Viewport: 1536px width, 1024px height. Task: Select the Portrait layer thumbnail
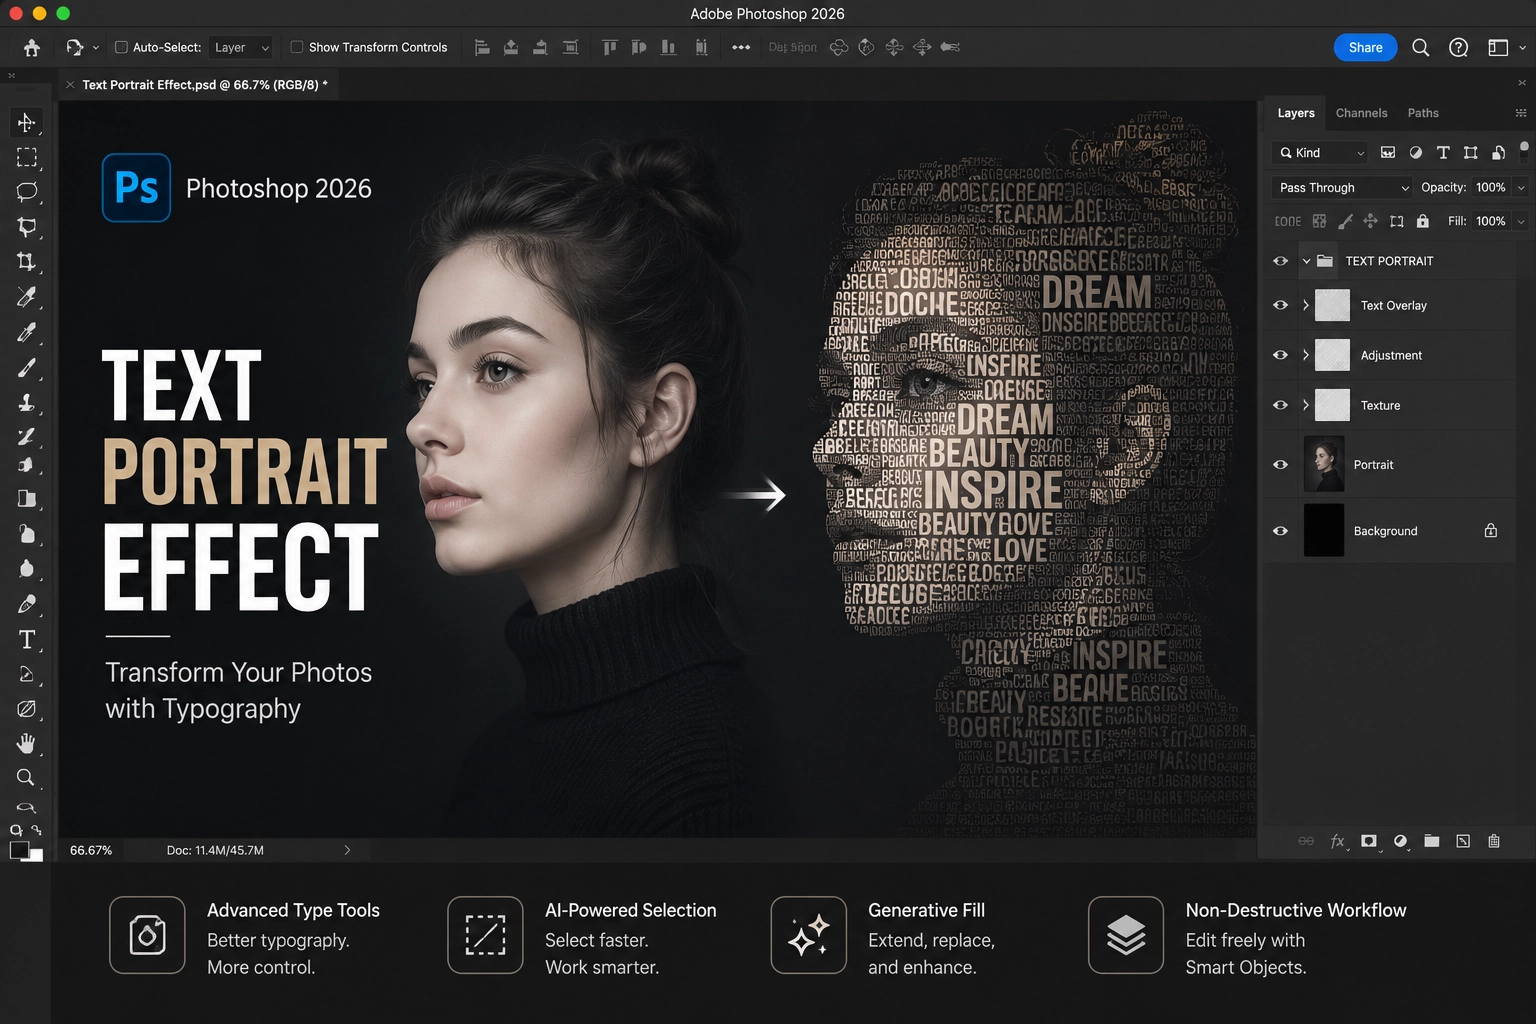coord(1324,464)
